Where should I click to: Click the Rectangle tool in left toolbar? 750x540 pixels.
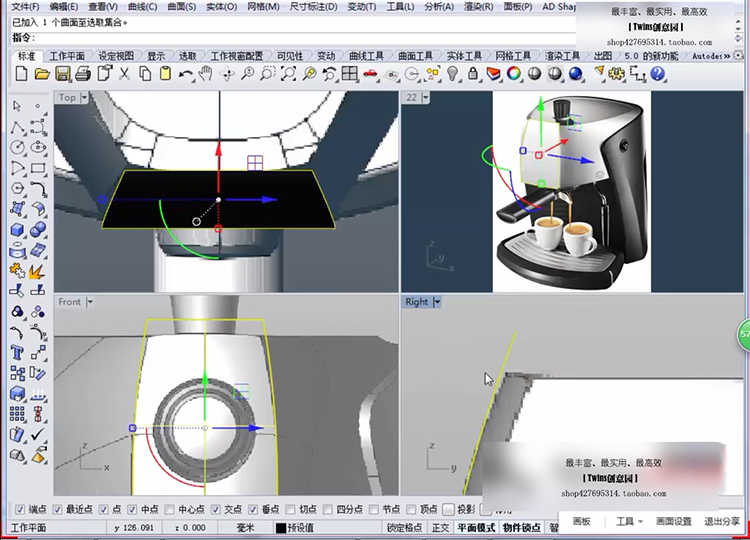pos(37,167)
